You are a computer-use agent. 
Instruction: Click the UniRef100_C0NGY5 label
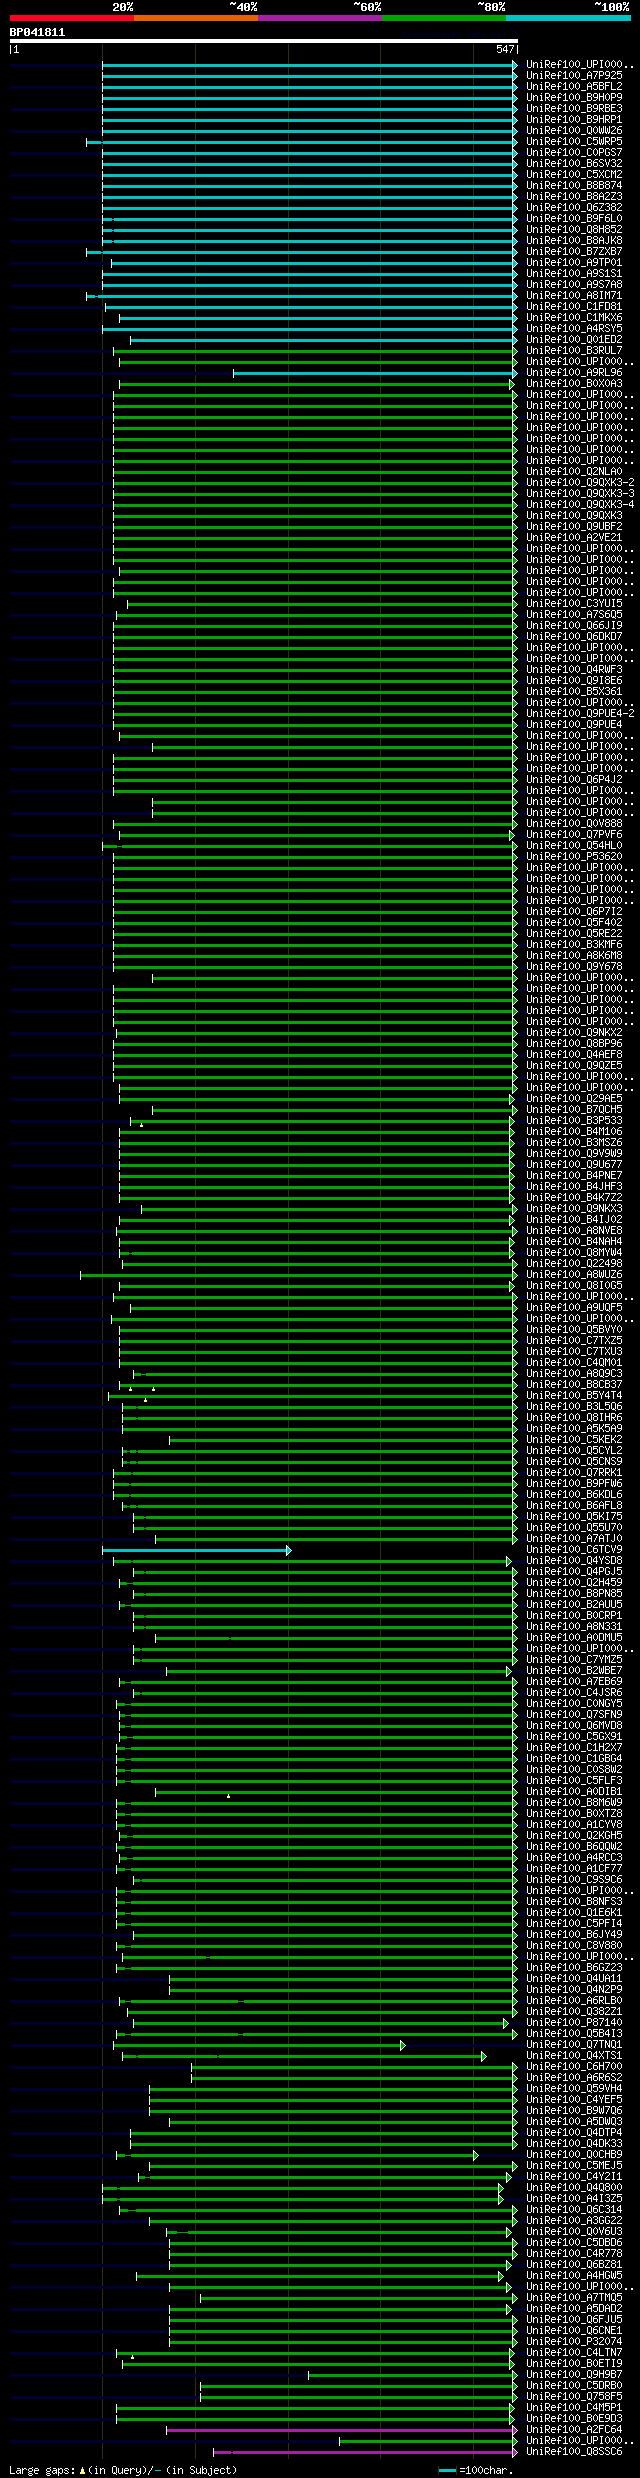[574, 1703]
